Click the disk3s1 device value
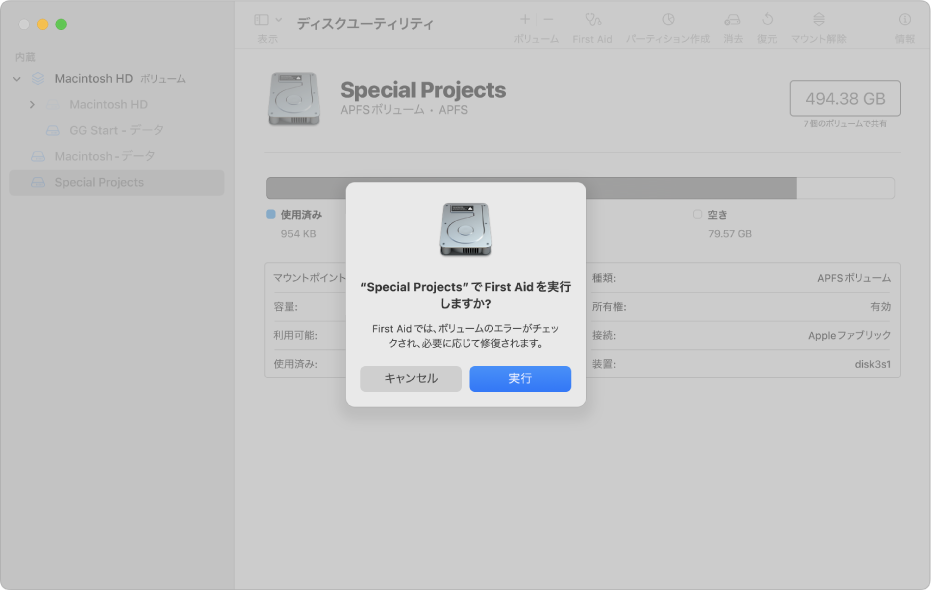931x593 pixels. [872, 364]
